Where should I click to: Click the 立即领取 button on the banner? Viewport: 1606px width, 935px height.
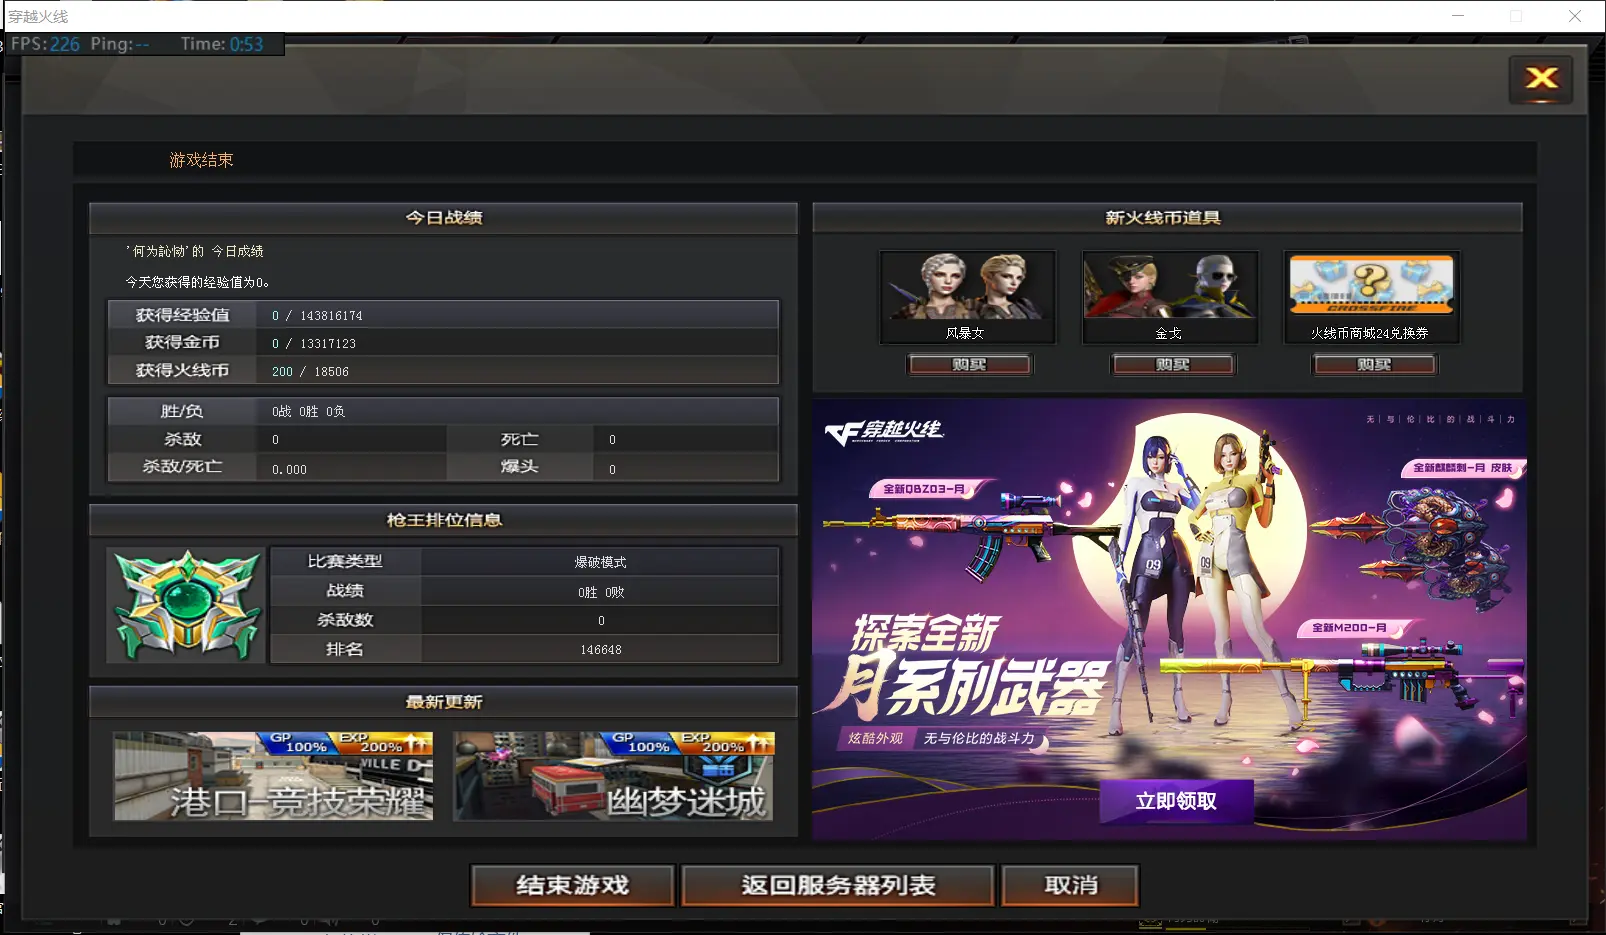pyautogui.click(x=1176, y=801)
